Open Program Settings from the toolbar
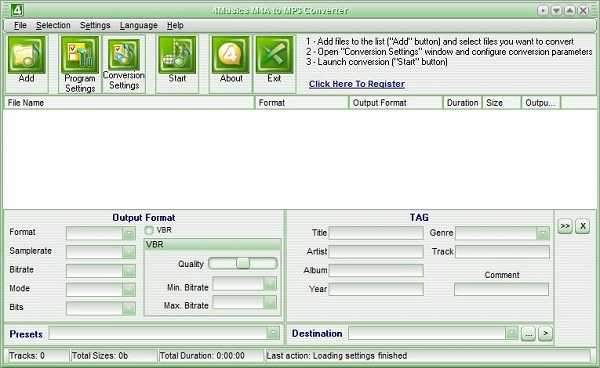 coord(80,55)
